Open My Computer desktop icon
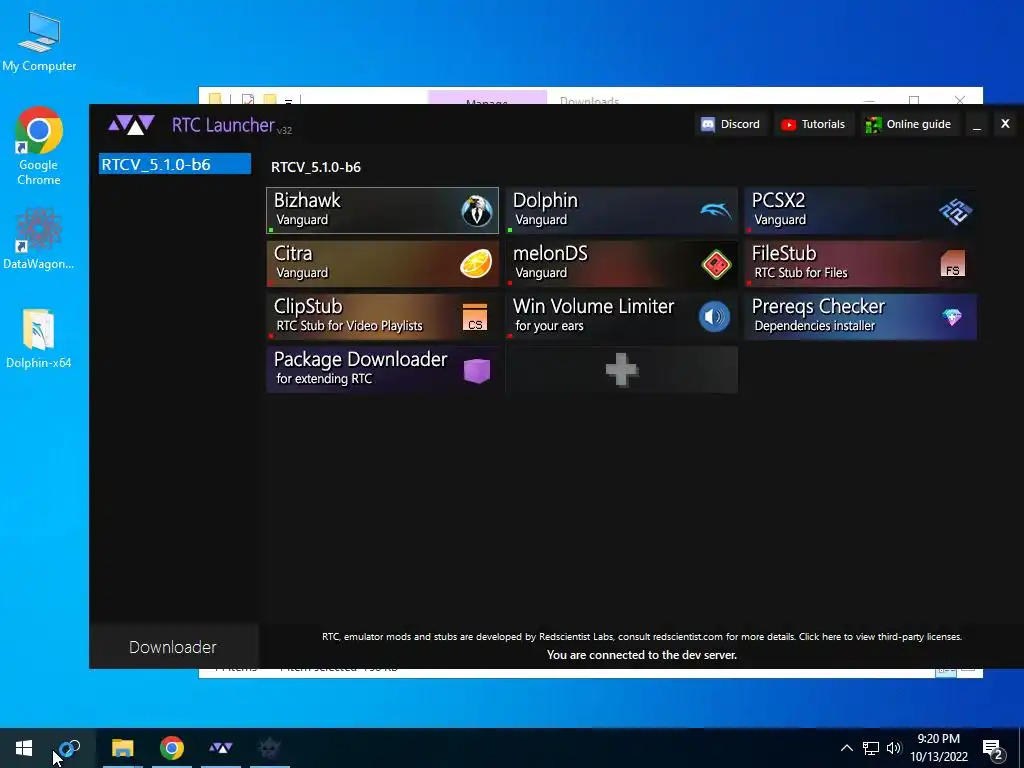The width and height of the screenshot is (1024, 768). 39,42
